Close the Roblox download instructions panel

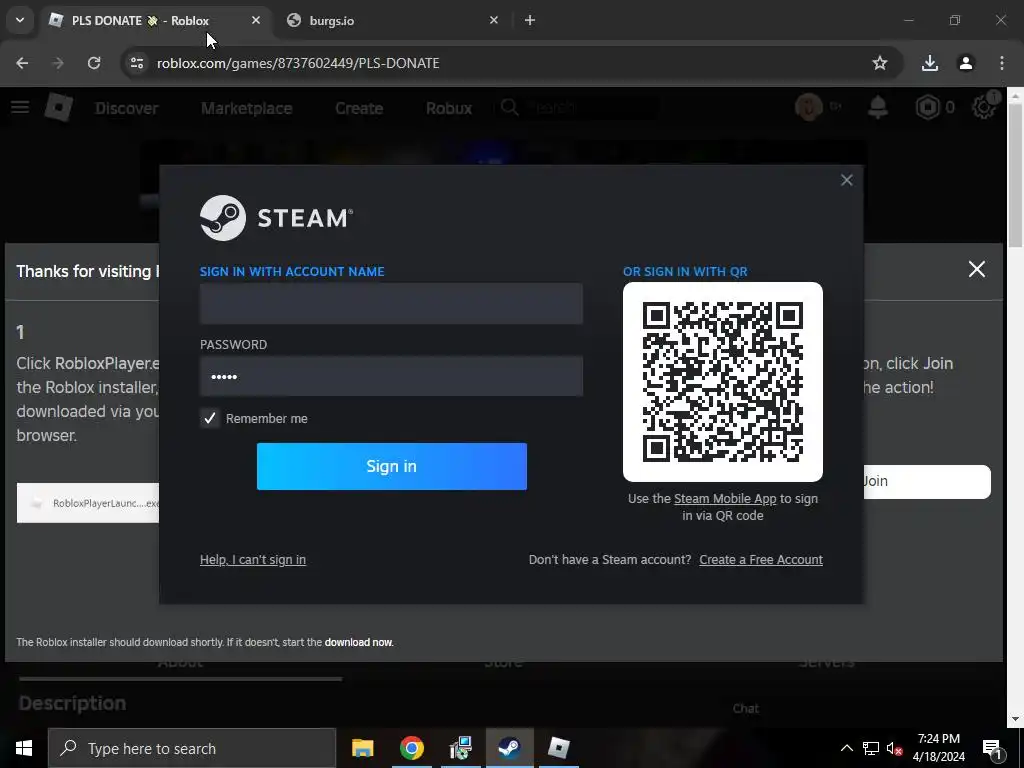[x=977, y=269]
